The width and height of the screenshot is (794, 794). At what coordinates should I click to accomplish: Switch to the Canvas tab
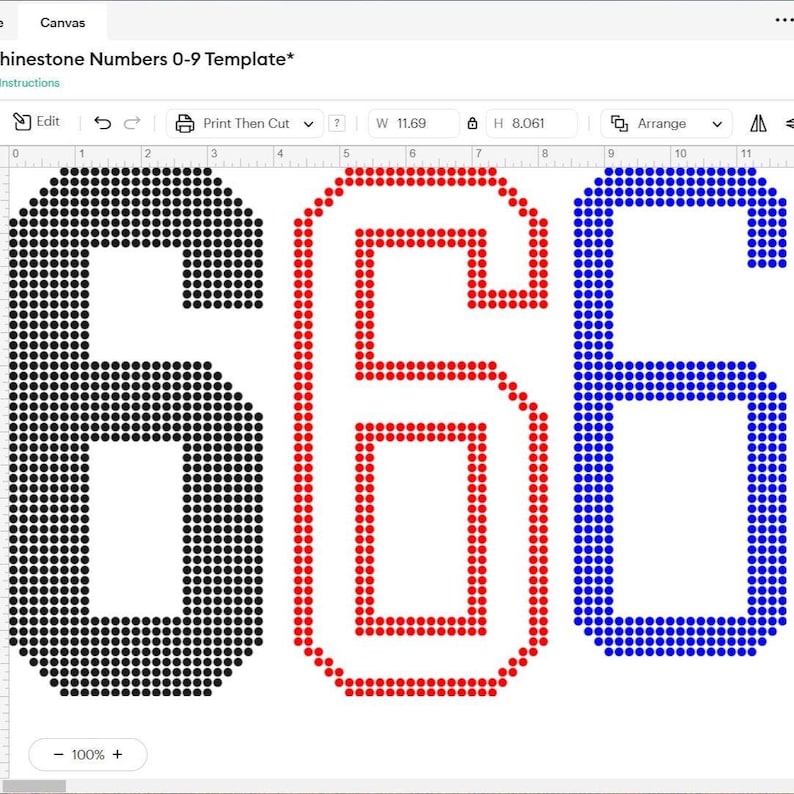(x=63, y=23)
